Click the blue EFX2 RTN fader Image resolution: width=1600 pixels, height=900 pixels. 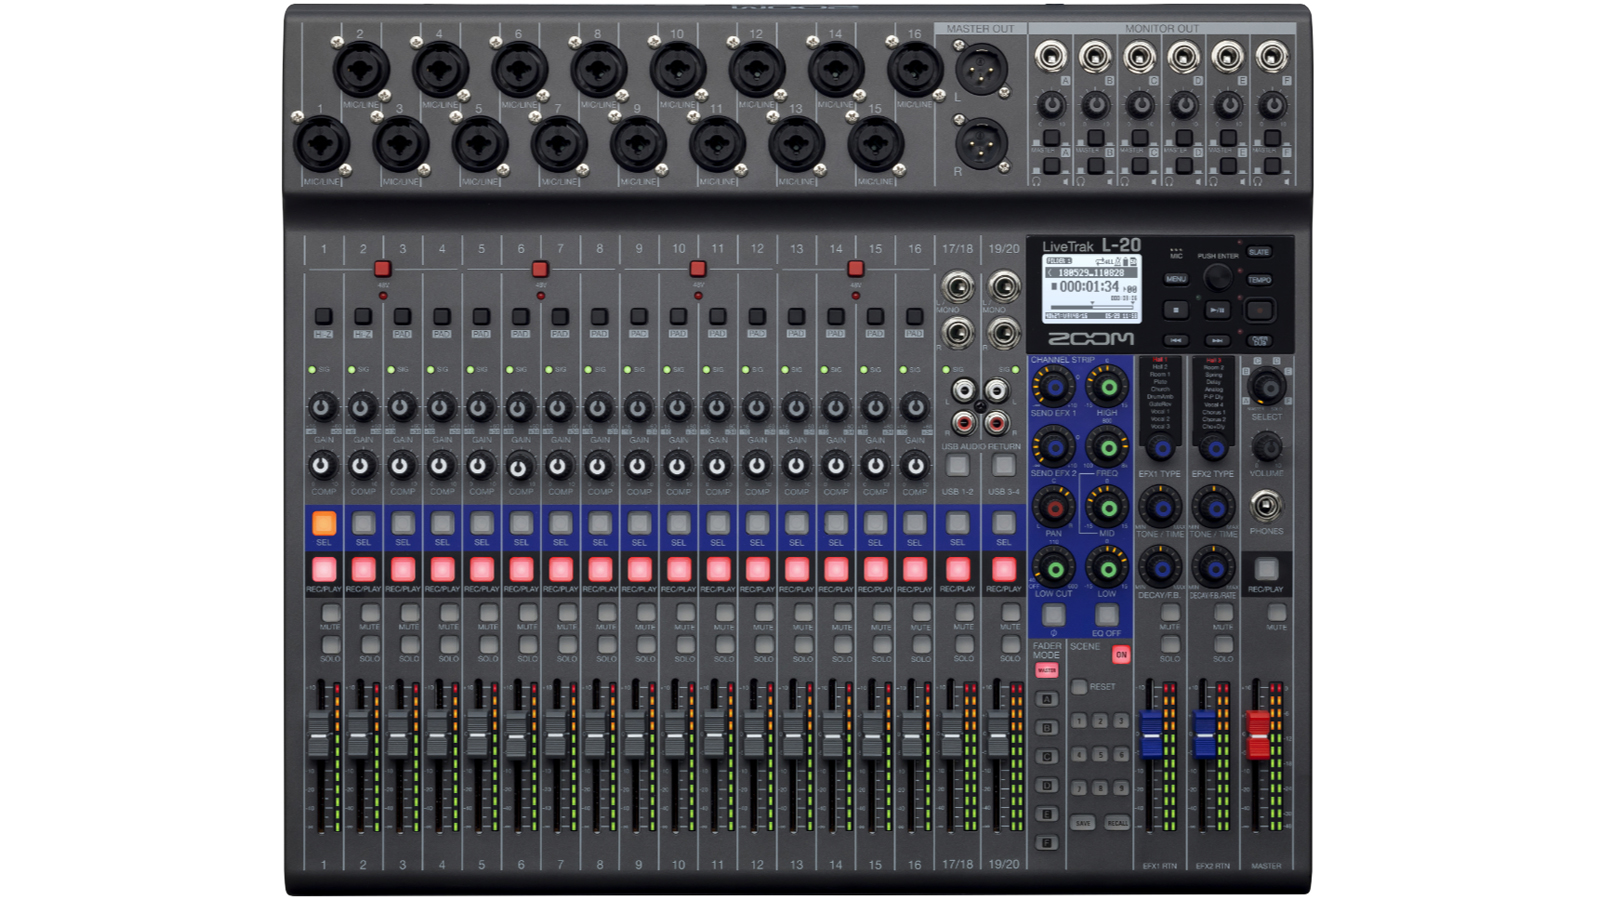click(1205, 734)
